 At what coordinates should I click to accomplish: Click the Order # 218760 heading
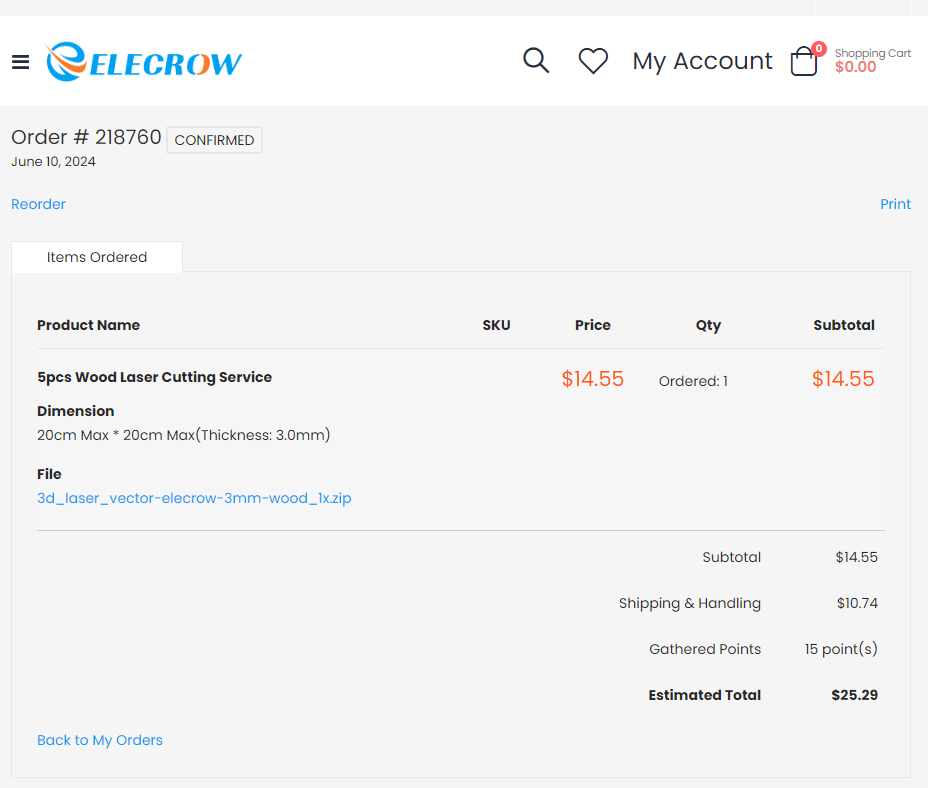pos(86,137)
